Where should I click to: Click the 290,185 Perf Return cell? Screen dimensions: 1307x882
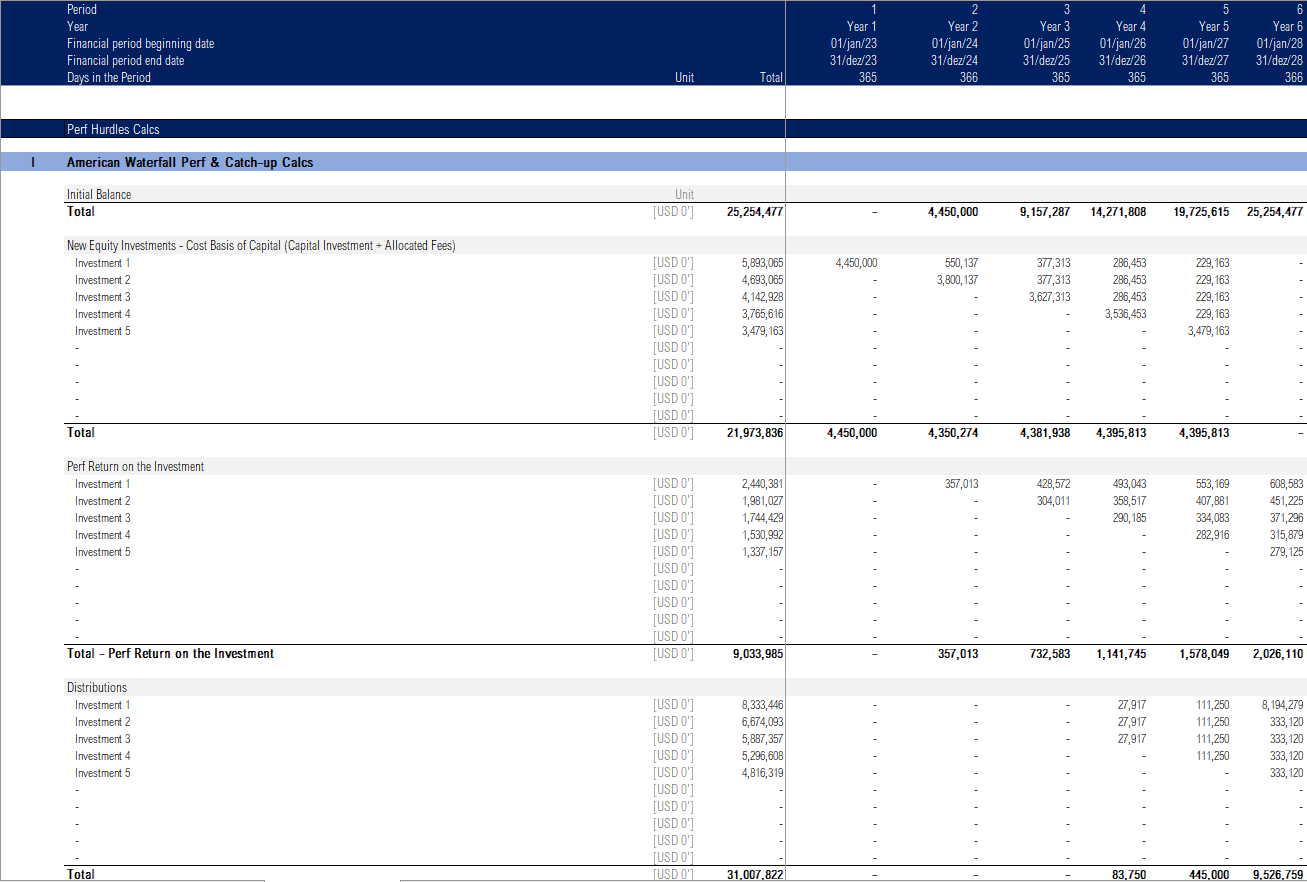1130,518
